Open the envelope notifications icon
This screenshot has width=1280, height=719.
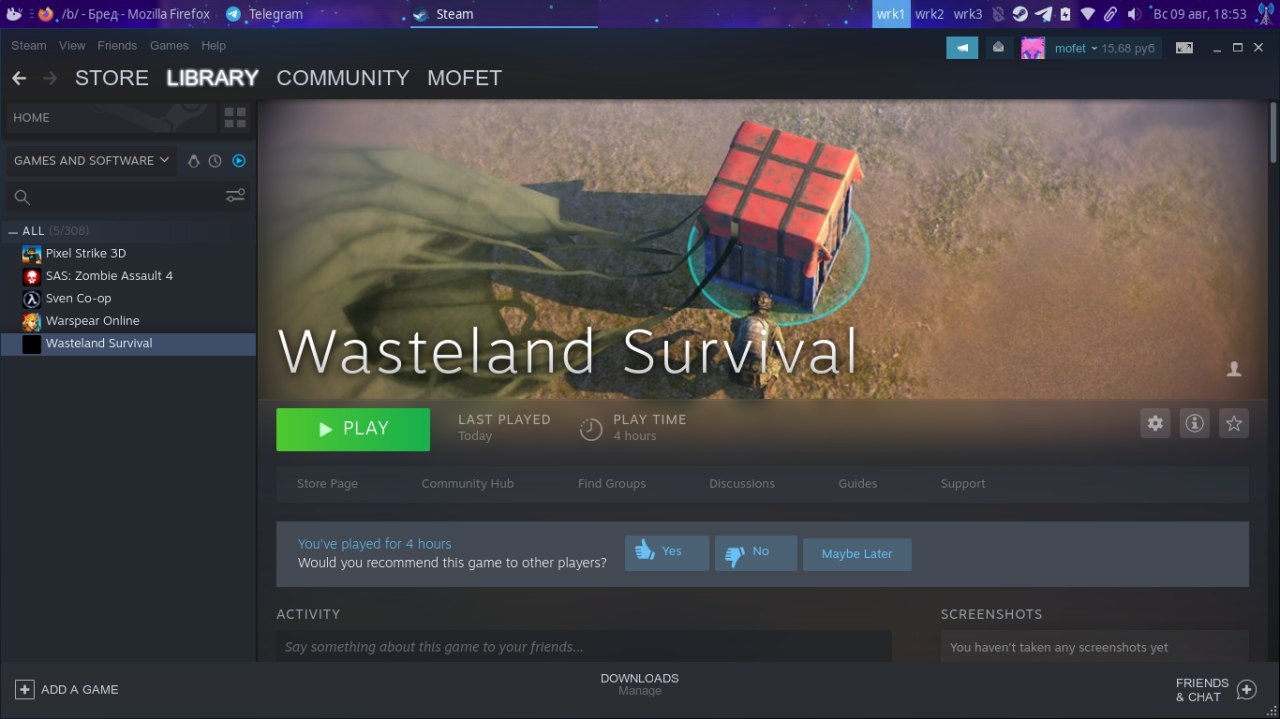pyautogui.click(x=998, y=47)
